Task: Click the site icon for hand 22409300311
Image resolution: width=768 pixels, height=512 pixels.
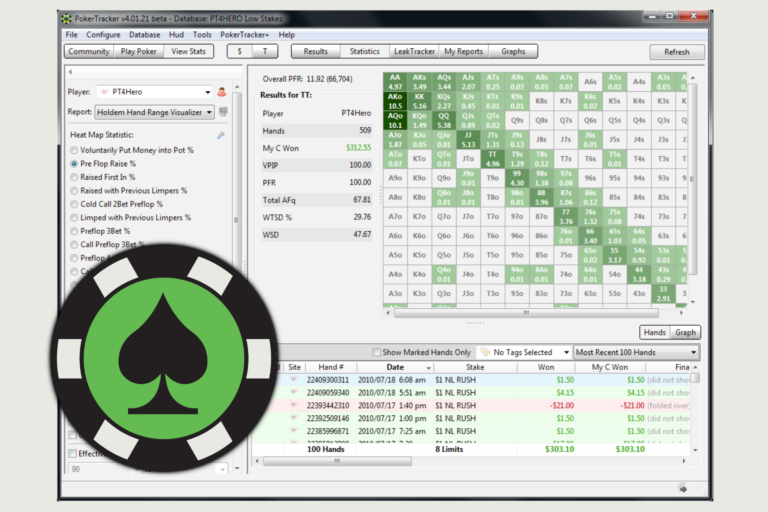Action: coord(294,379)
